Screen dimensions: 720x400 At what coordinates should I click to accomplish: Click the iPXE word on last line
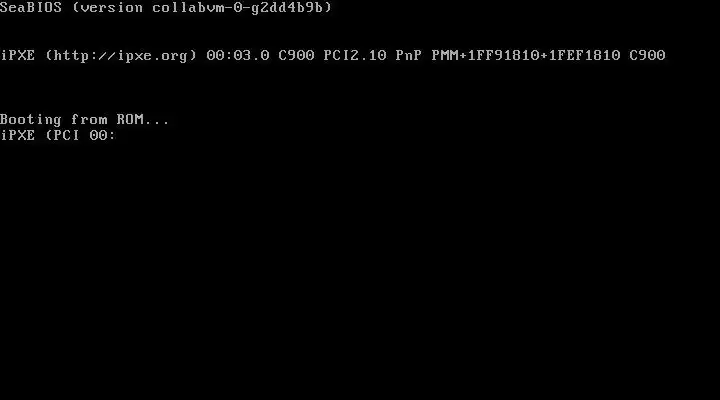pos(17,135)
